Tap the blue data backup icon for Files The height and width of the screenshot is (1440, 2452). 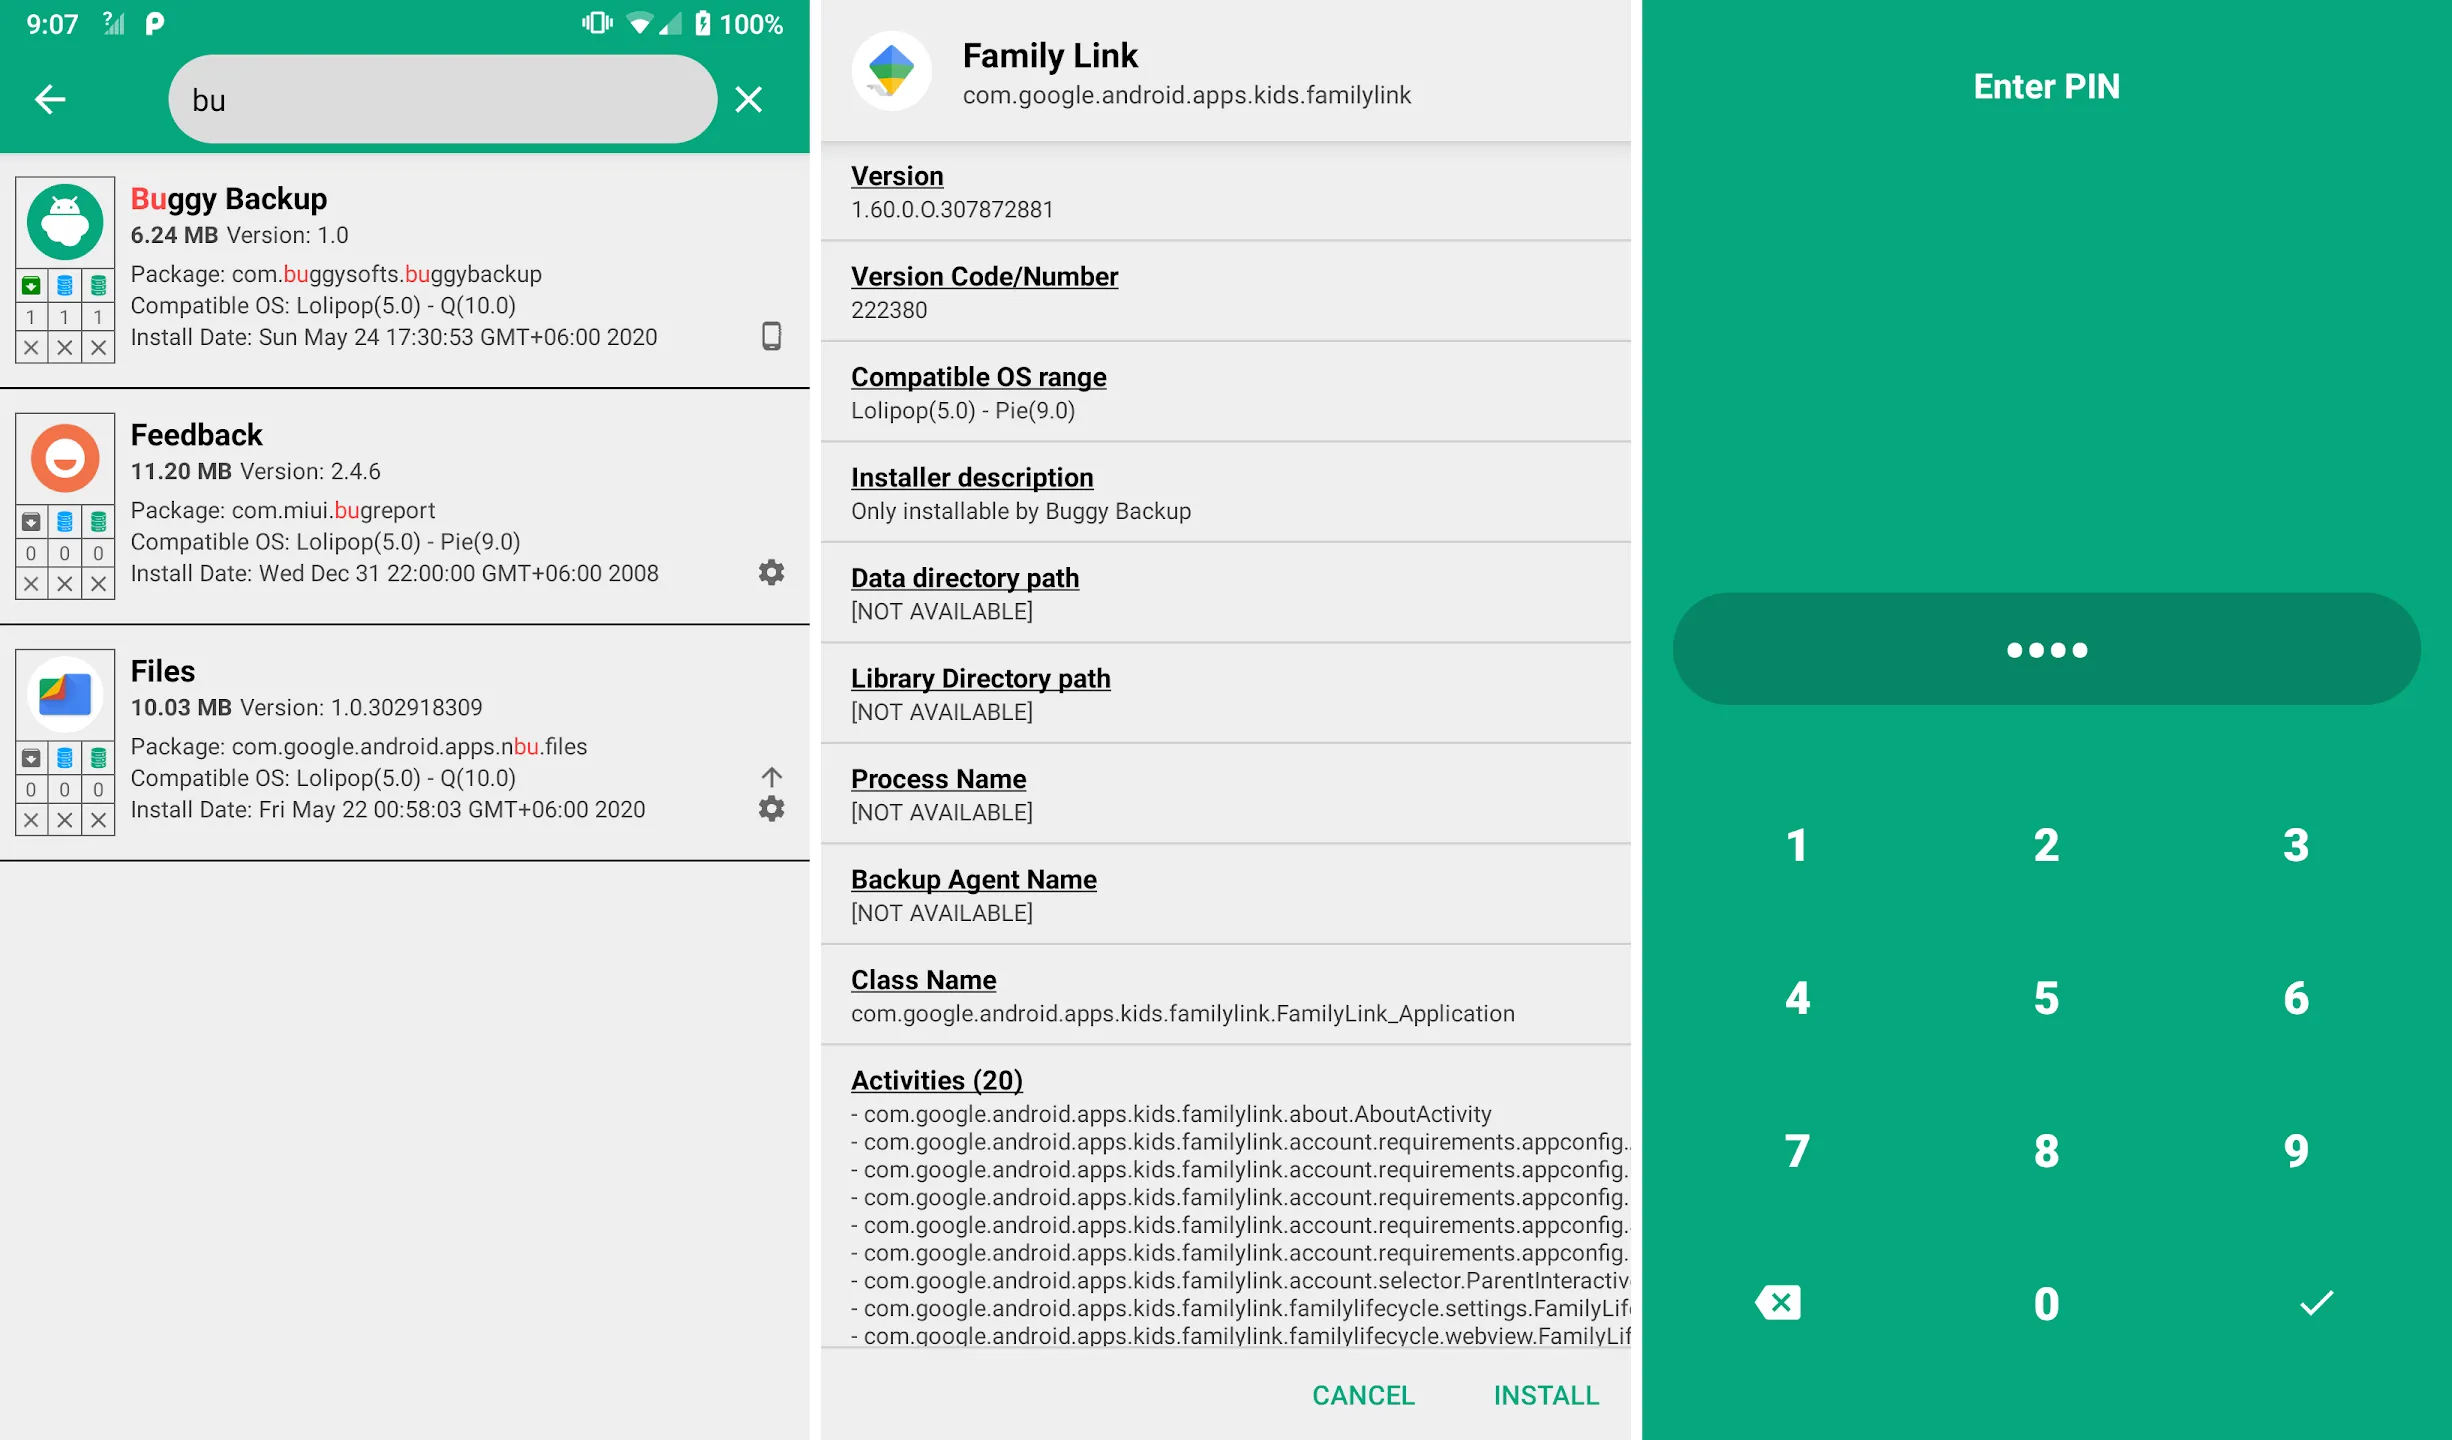point(65,758)
